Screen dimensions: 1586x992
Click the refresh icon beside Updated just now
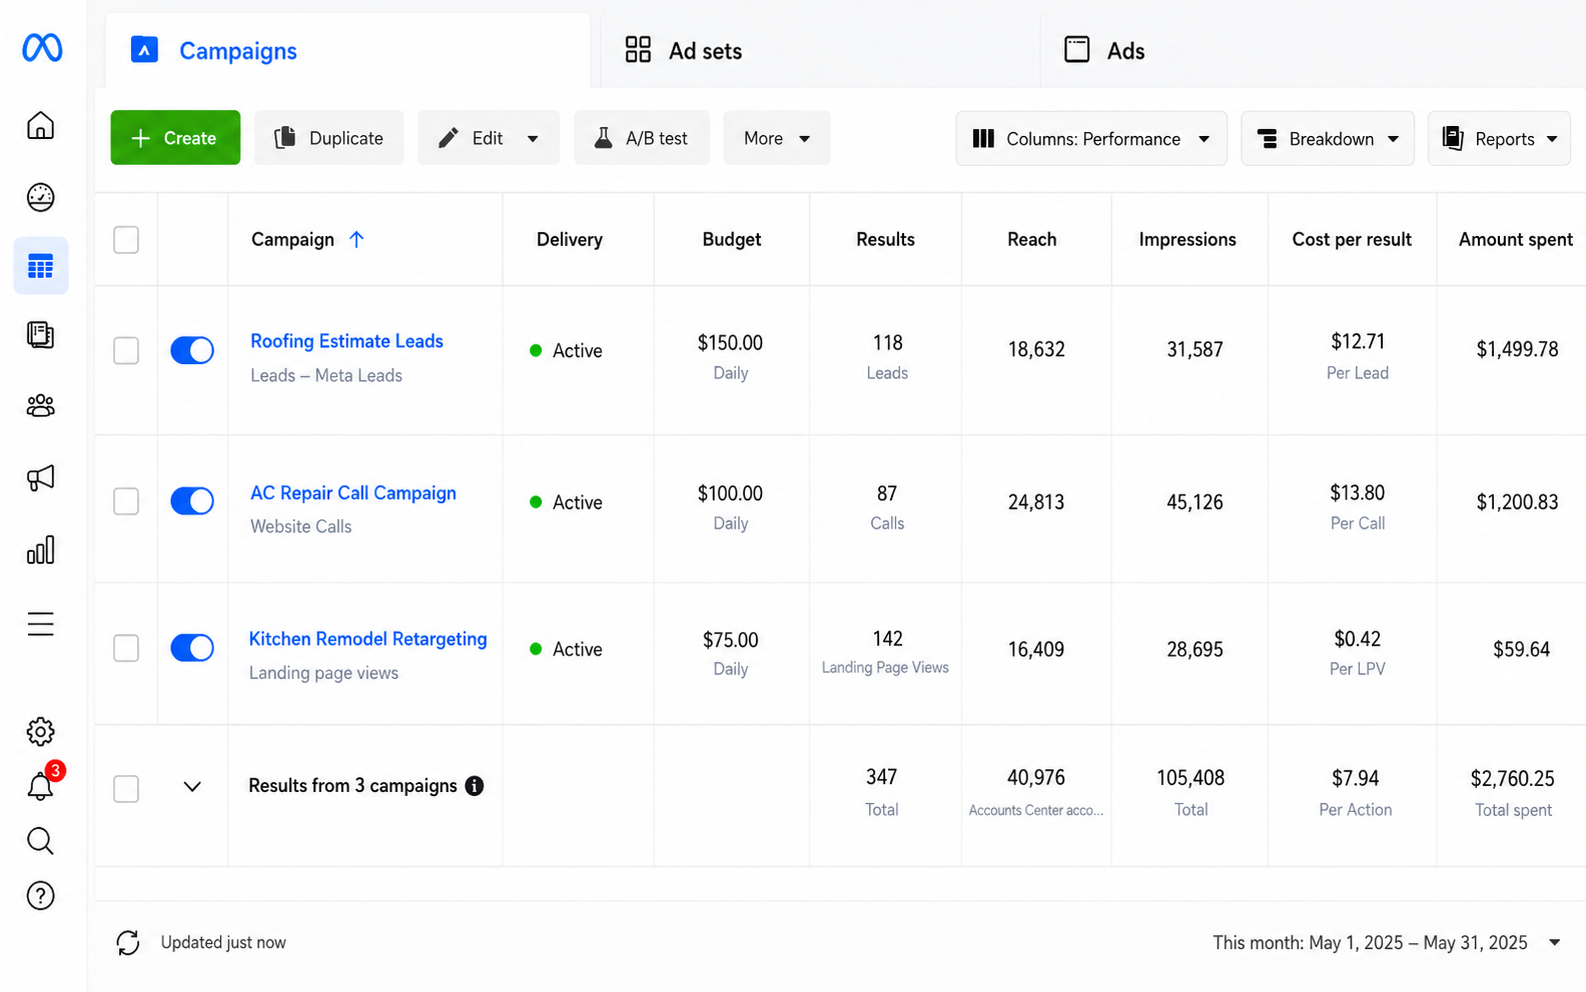coord(128,942)
